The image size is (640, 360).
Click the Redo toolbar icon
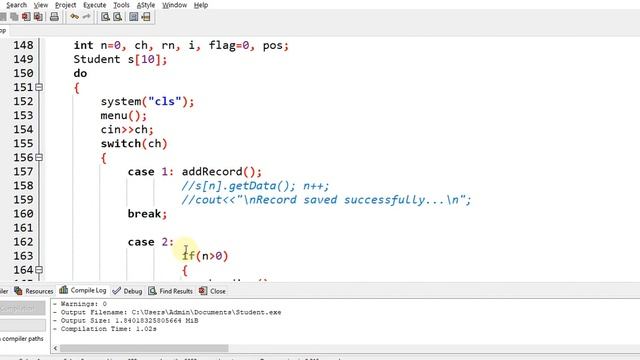pos(87,17)
